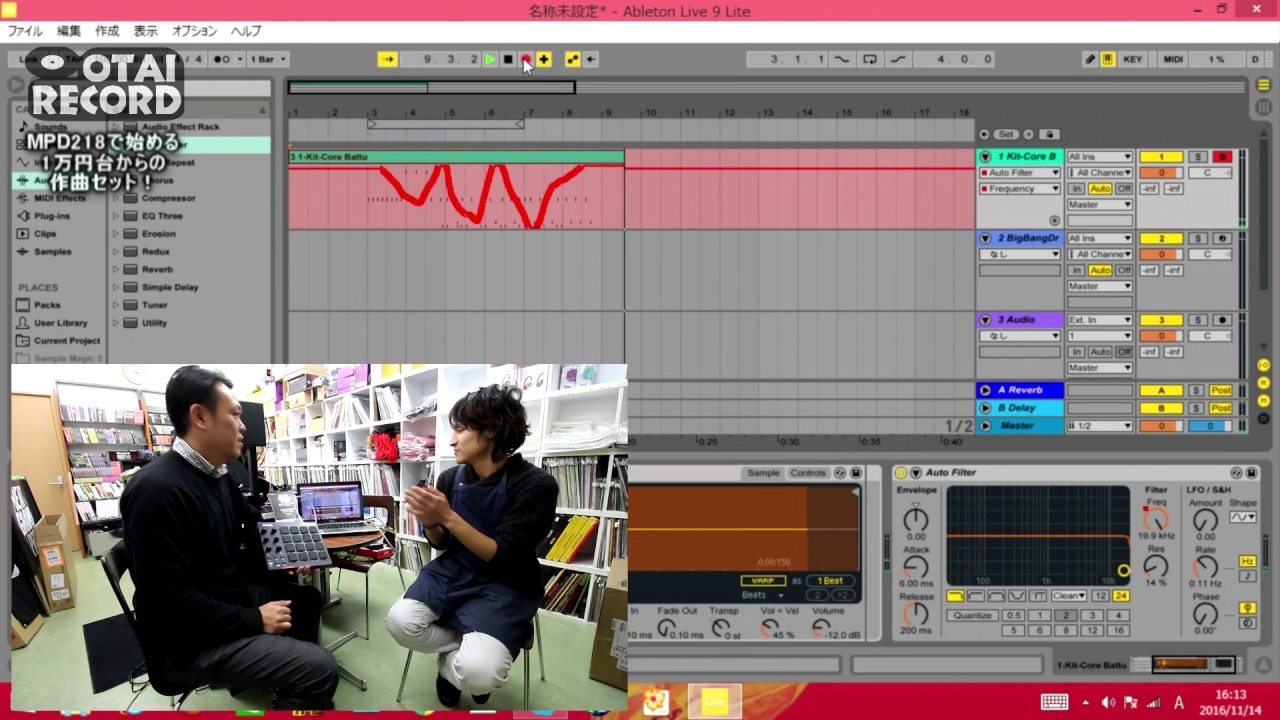Expand the Reverb folder in browser
The height and width of the screenshot is (720, 1280).
click(x=116, y=269)
